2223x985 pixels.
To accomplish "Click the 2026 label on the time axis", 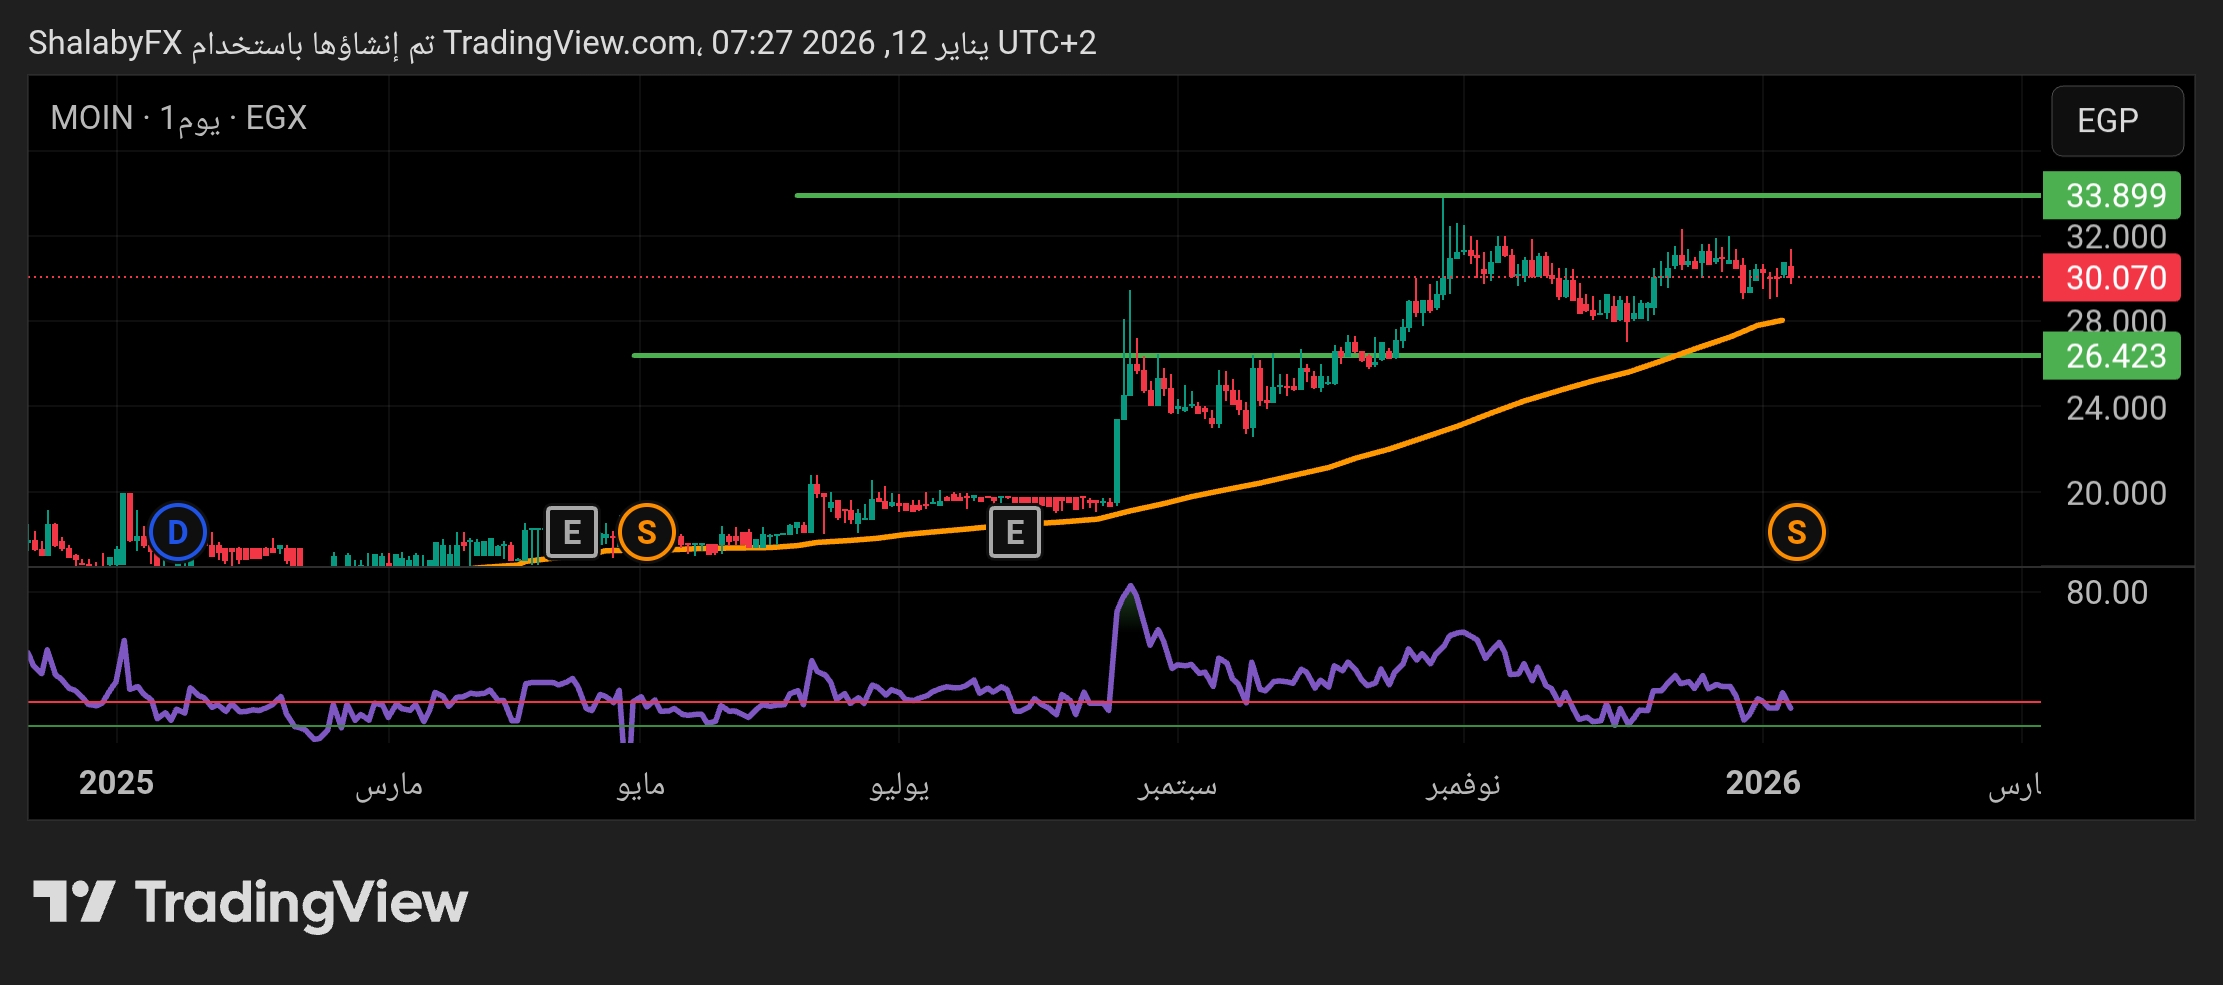I will 1762,783.
